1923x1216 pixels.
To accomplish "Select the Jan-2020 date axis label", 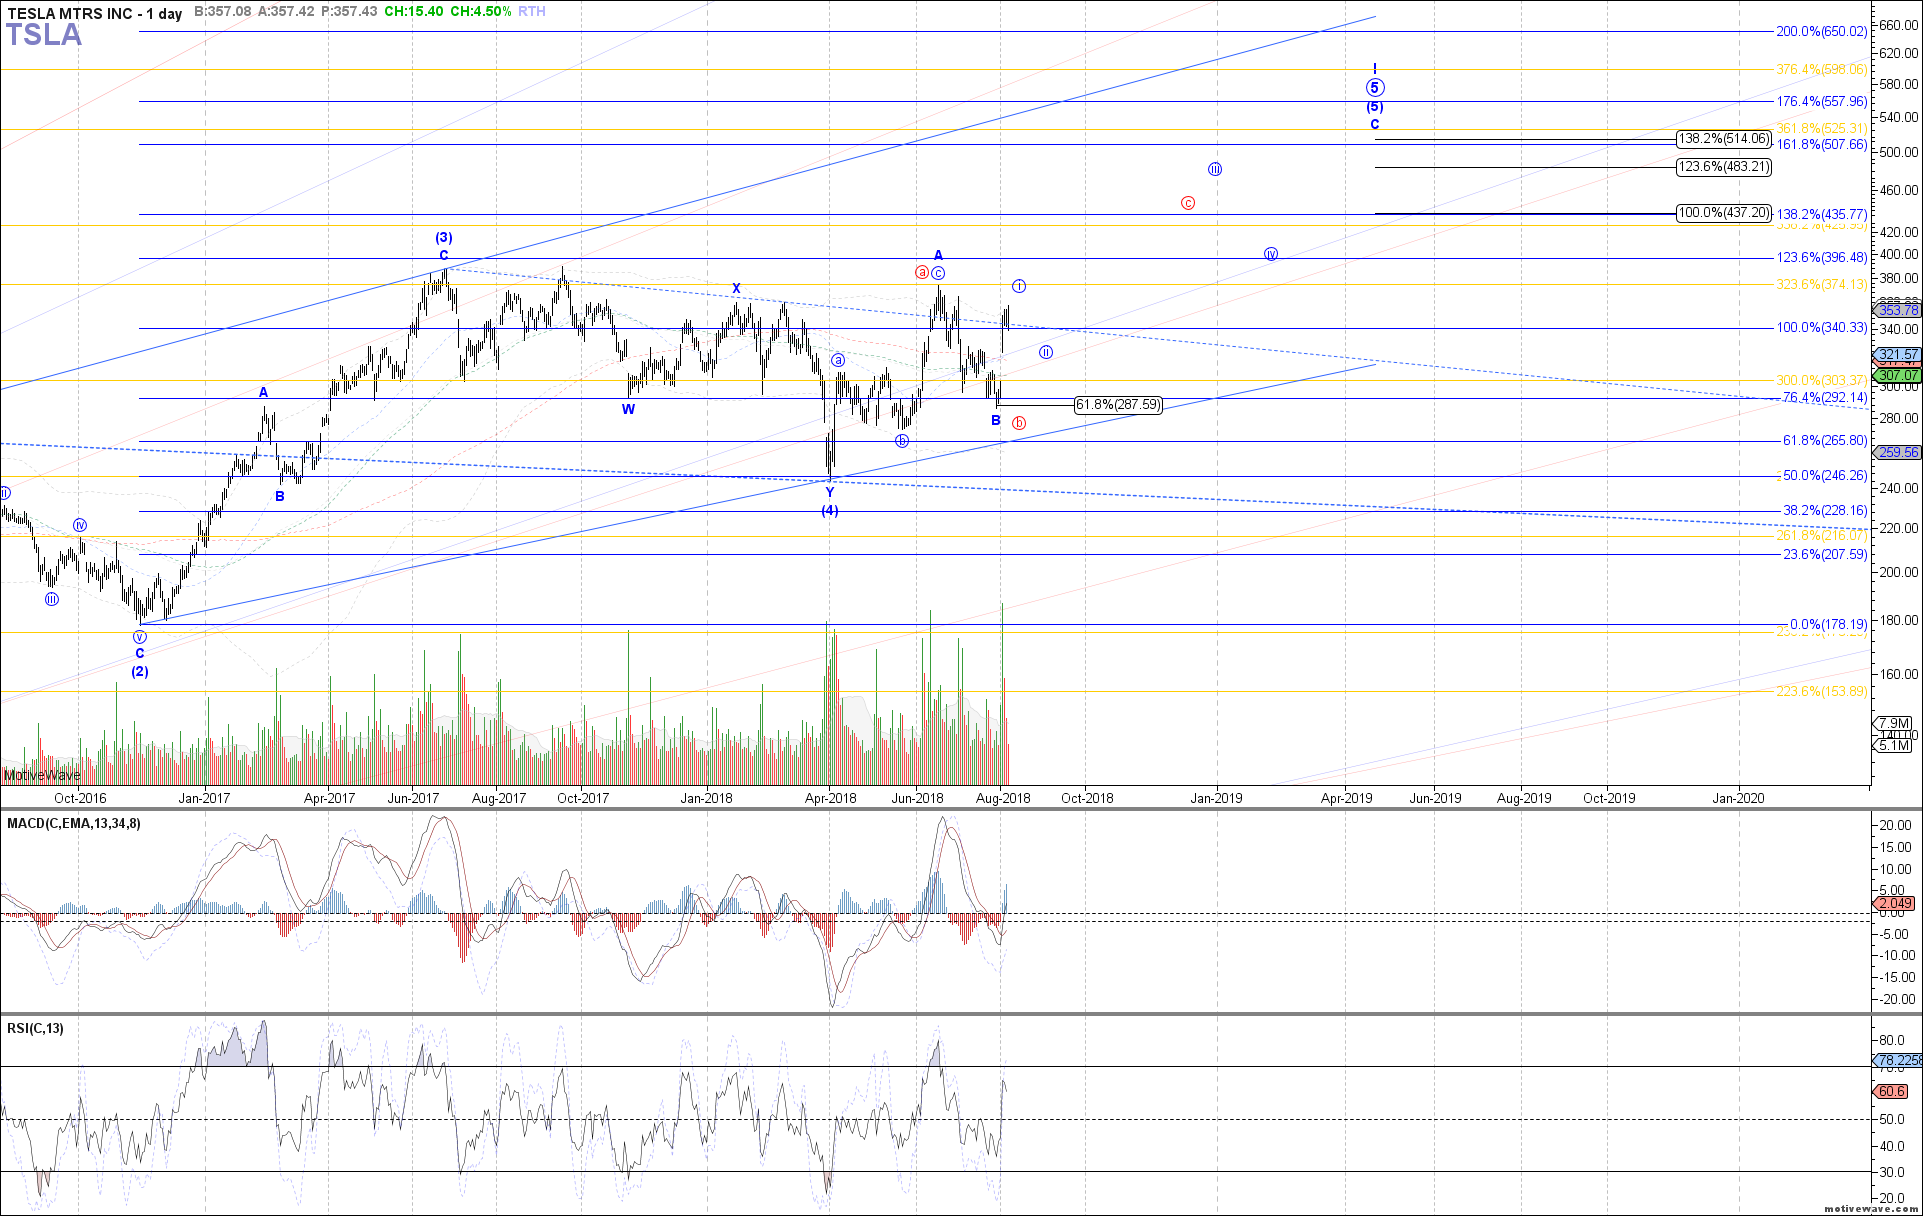I will pos(1738,798).
